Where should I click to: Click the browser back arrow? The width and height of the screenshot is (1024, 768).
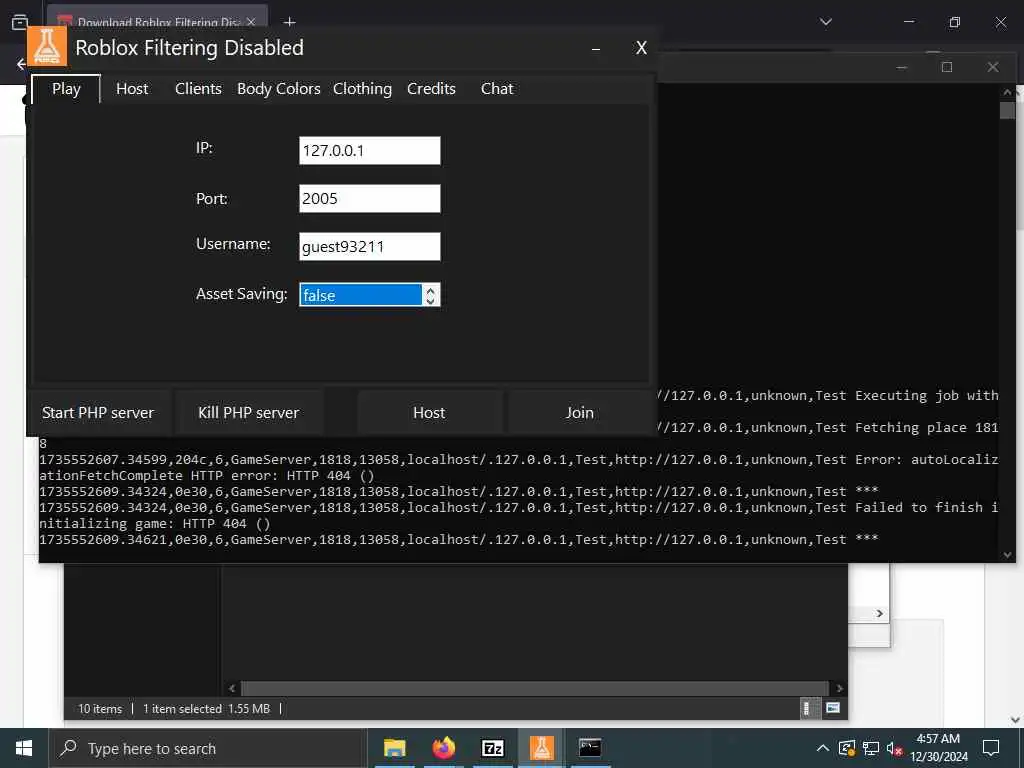click(21, 64)
